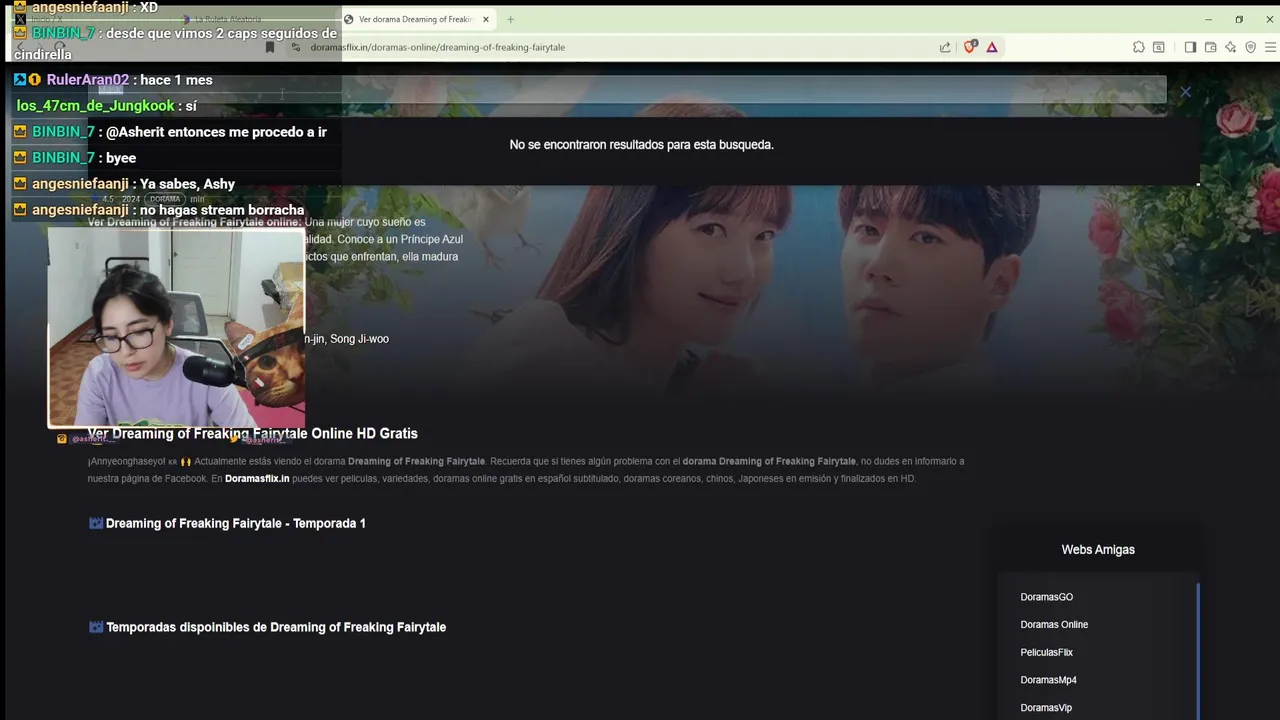Click RulerAran02 username in chat overlay

pyautogui.click(x=87, y=80)
